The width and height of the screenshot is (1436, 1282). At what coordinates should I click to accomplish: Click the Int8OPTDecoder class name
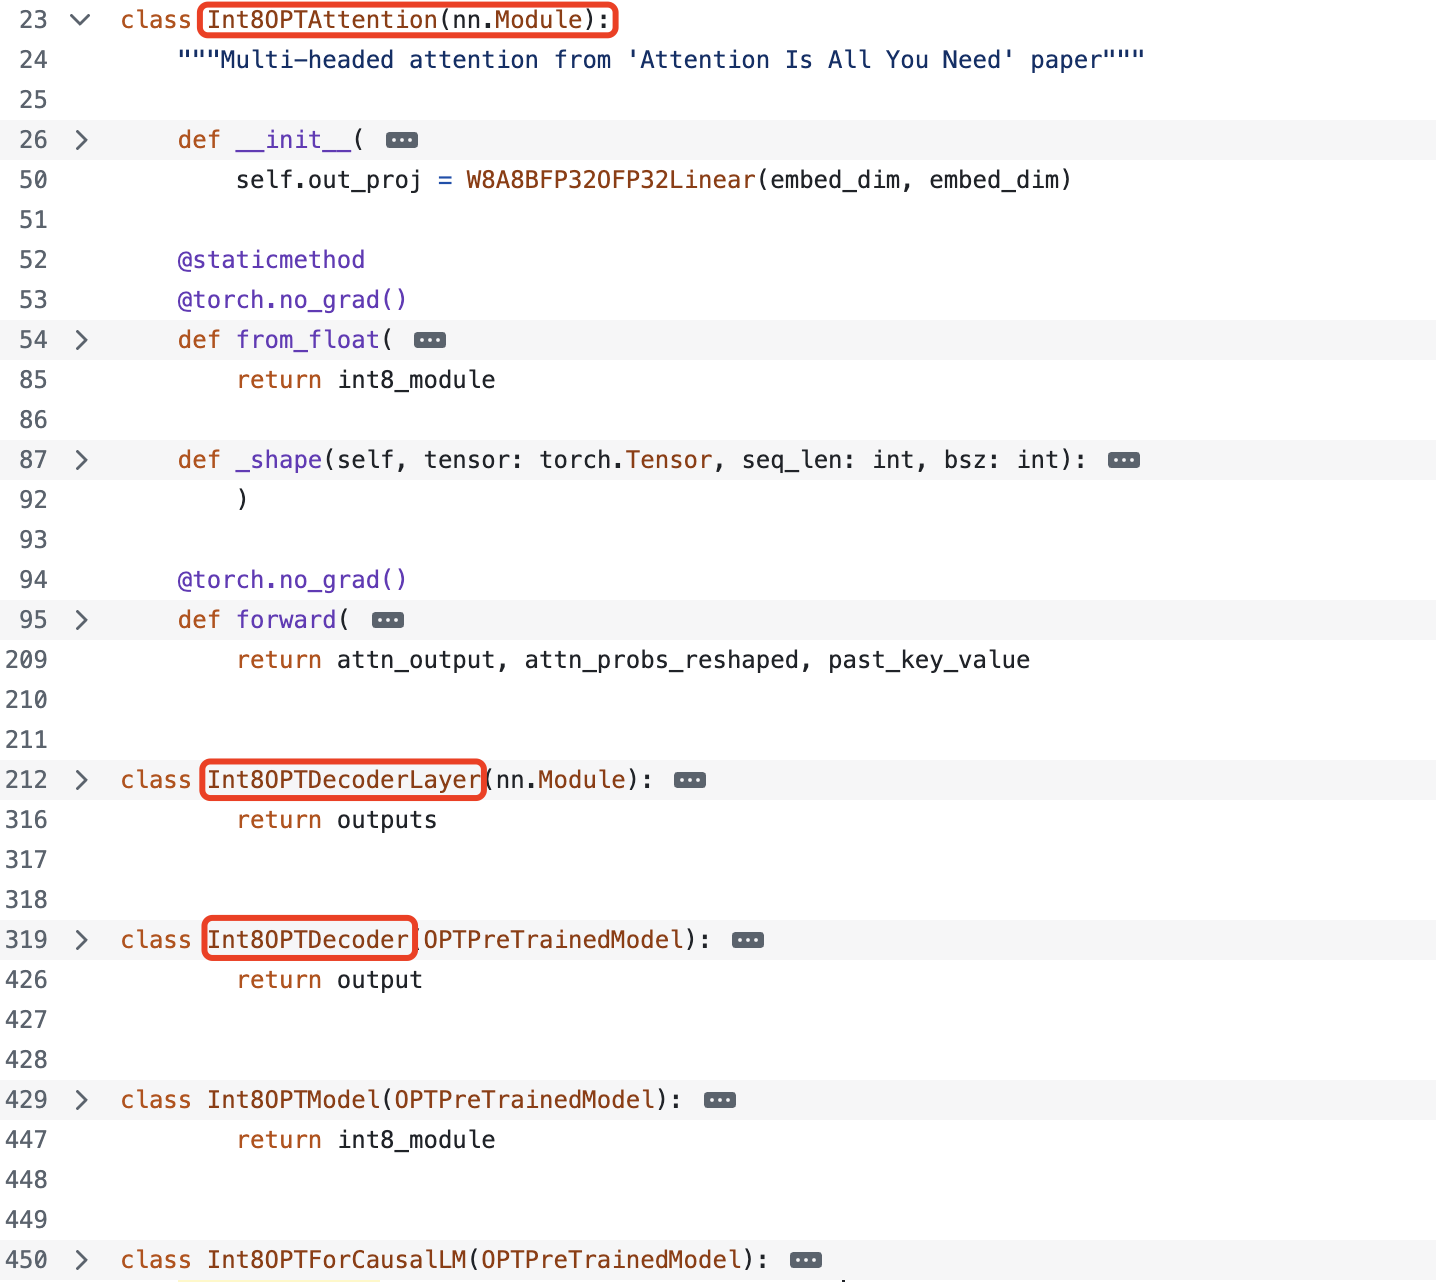[x=308, y=940]
